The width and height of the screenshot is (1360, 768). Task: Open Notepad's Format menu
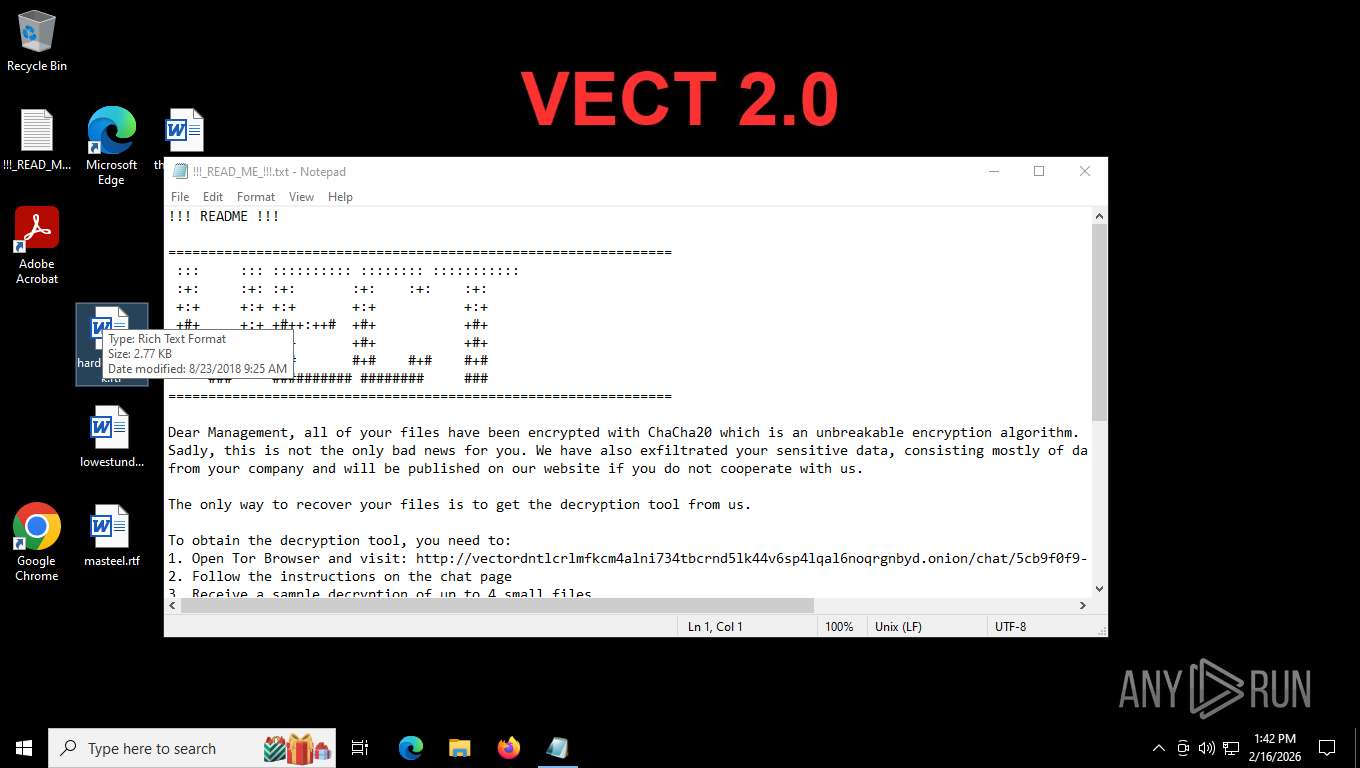(256, 197)
